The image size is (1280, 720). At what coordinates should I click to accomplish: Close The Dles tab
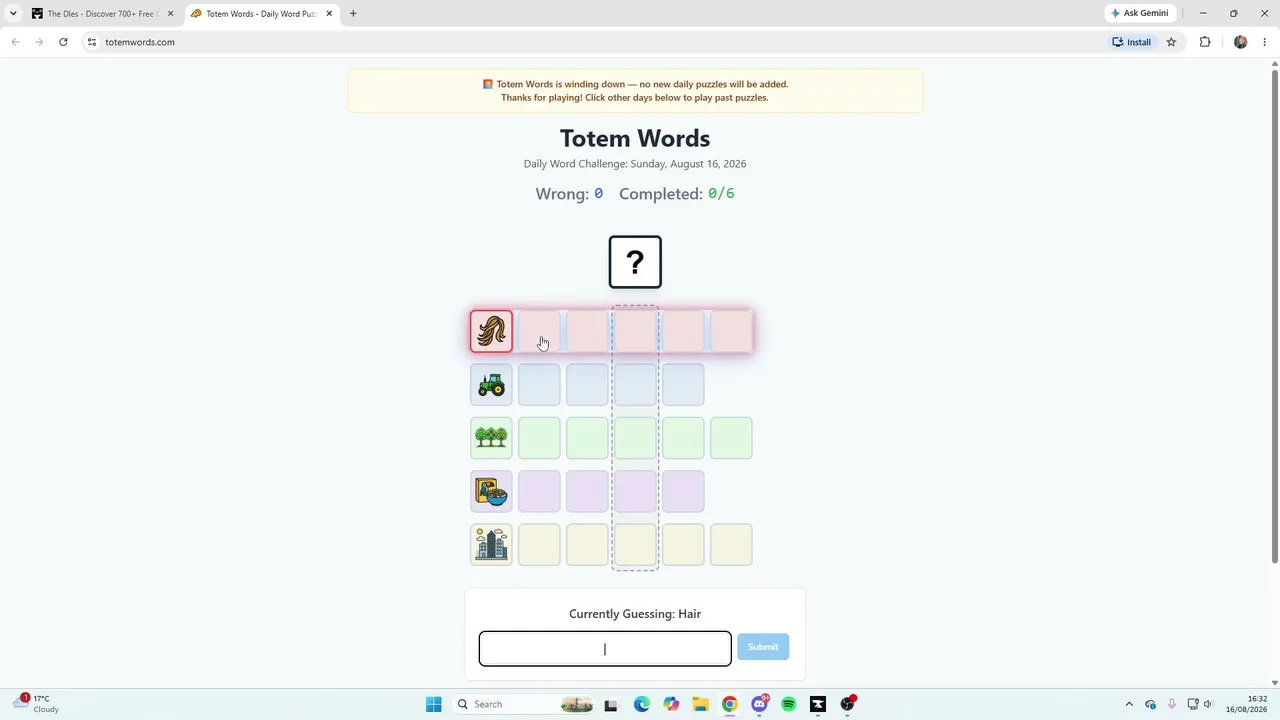(x=170, y=14)
